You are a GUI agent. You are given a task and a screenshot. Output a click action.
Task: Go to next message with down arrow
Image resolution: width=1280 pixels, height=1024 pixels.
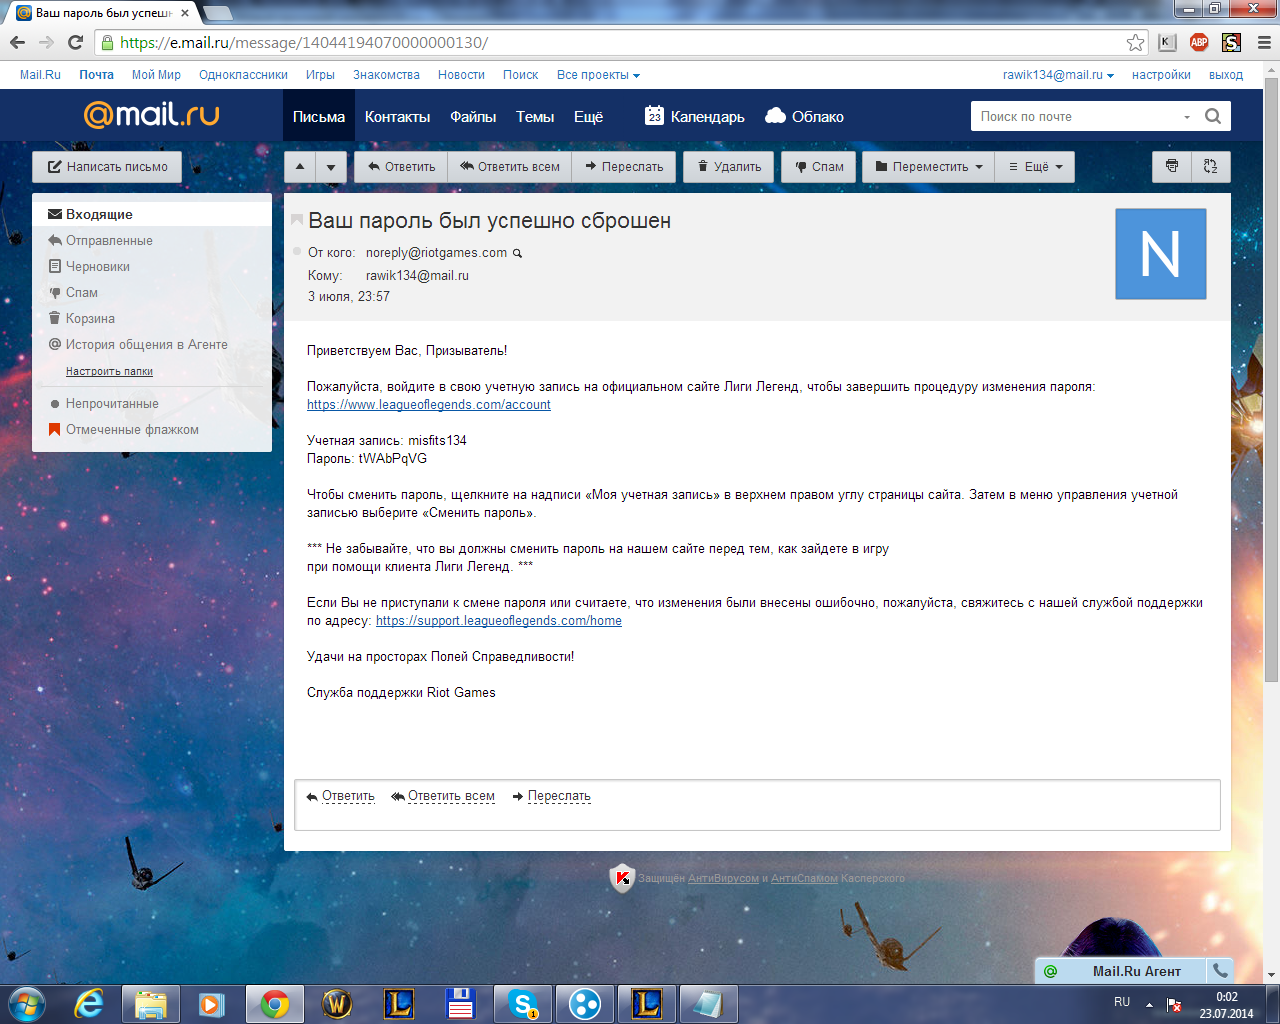[x=331, y=167]
